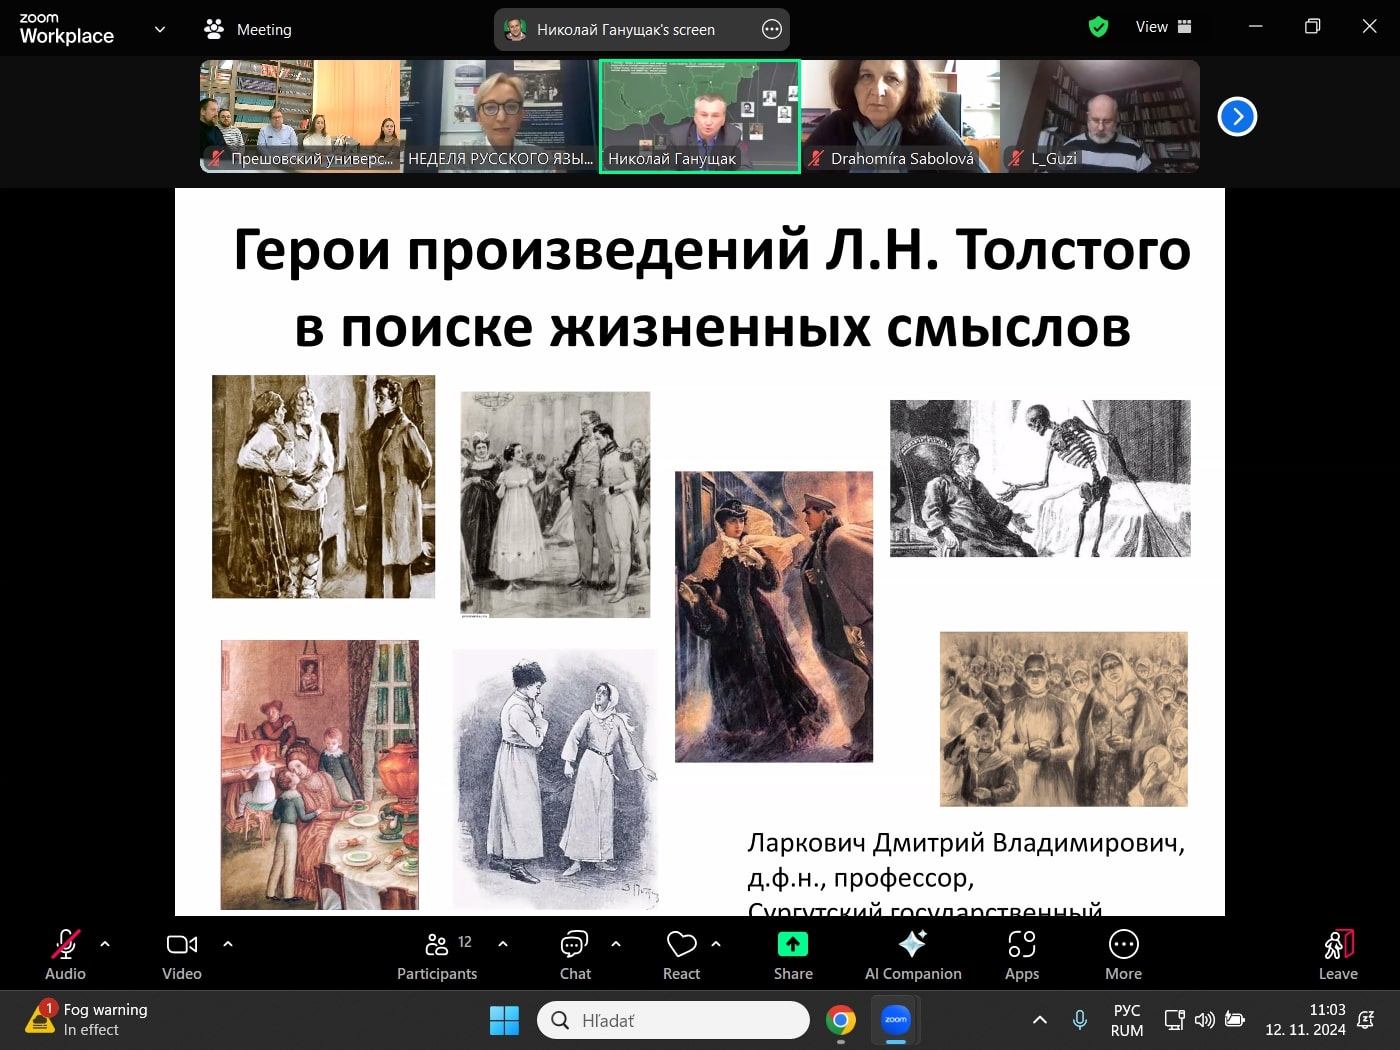Viewport: 1400px width, 1050px height.
Task: Show hidden tray icons chevron
Action: [x=1040, y=1020]
